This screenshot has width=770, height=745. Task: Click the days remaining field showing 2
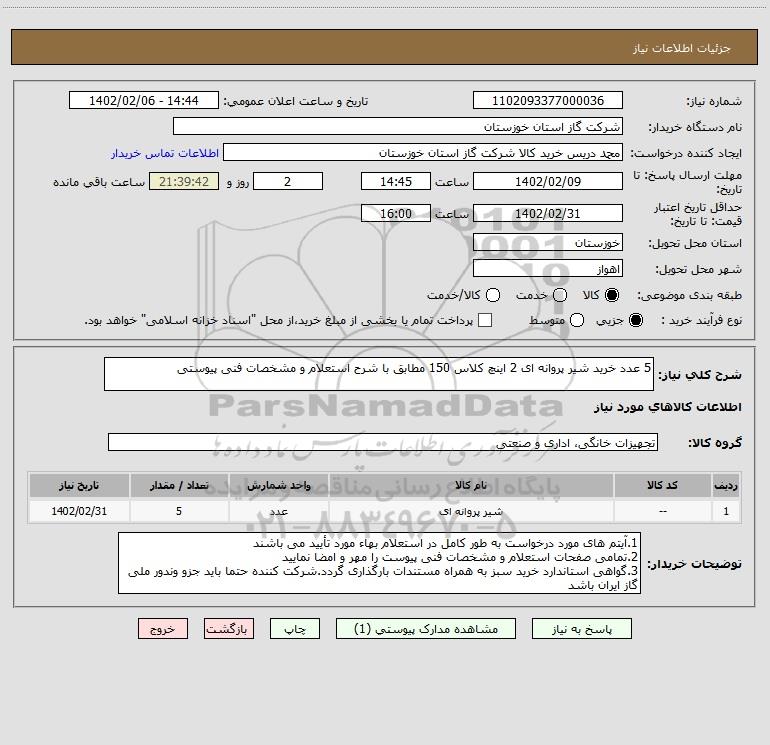pos(288,181)
